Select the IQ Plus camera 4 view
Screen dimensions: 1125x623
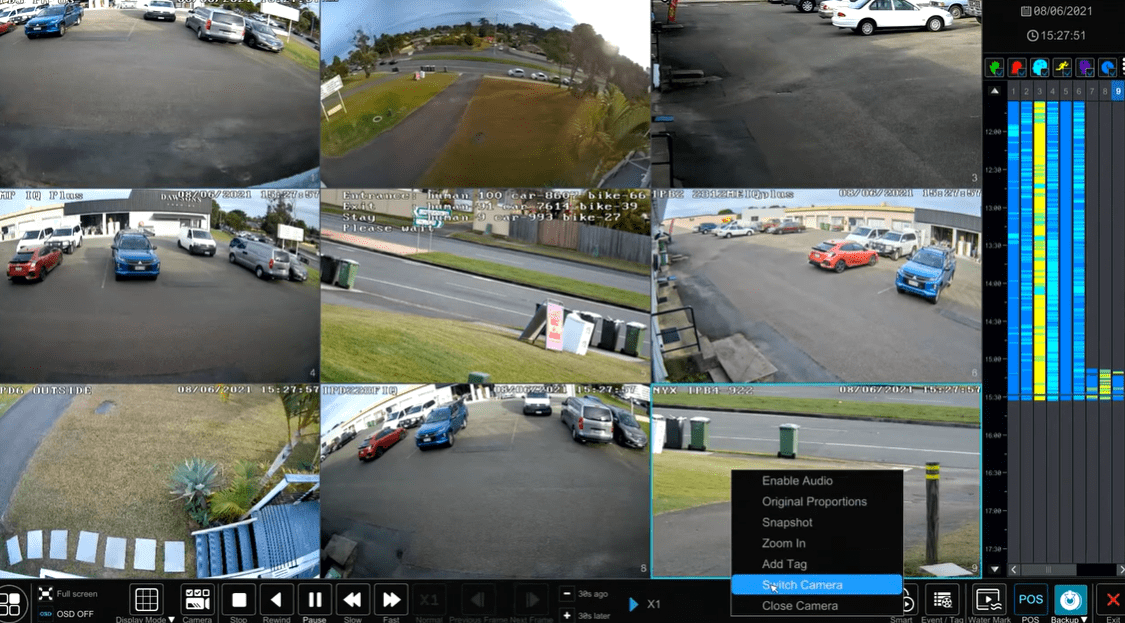point(159,286)
